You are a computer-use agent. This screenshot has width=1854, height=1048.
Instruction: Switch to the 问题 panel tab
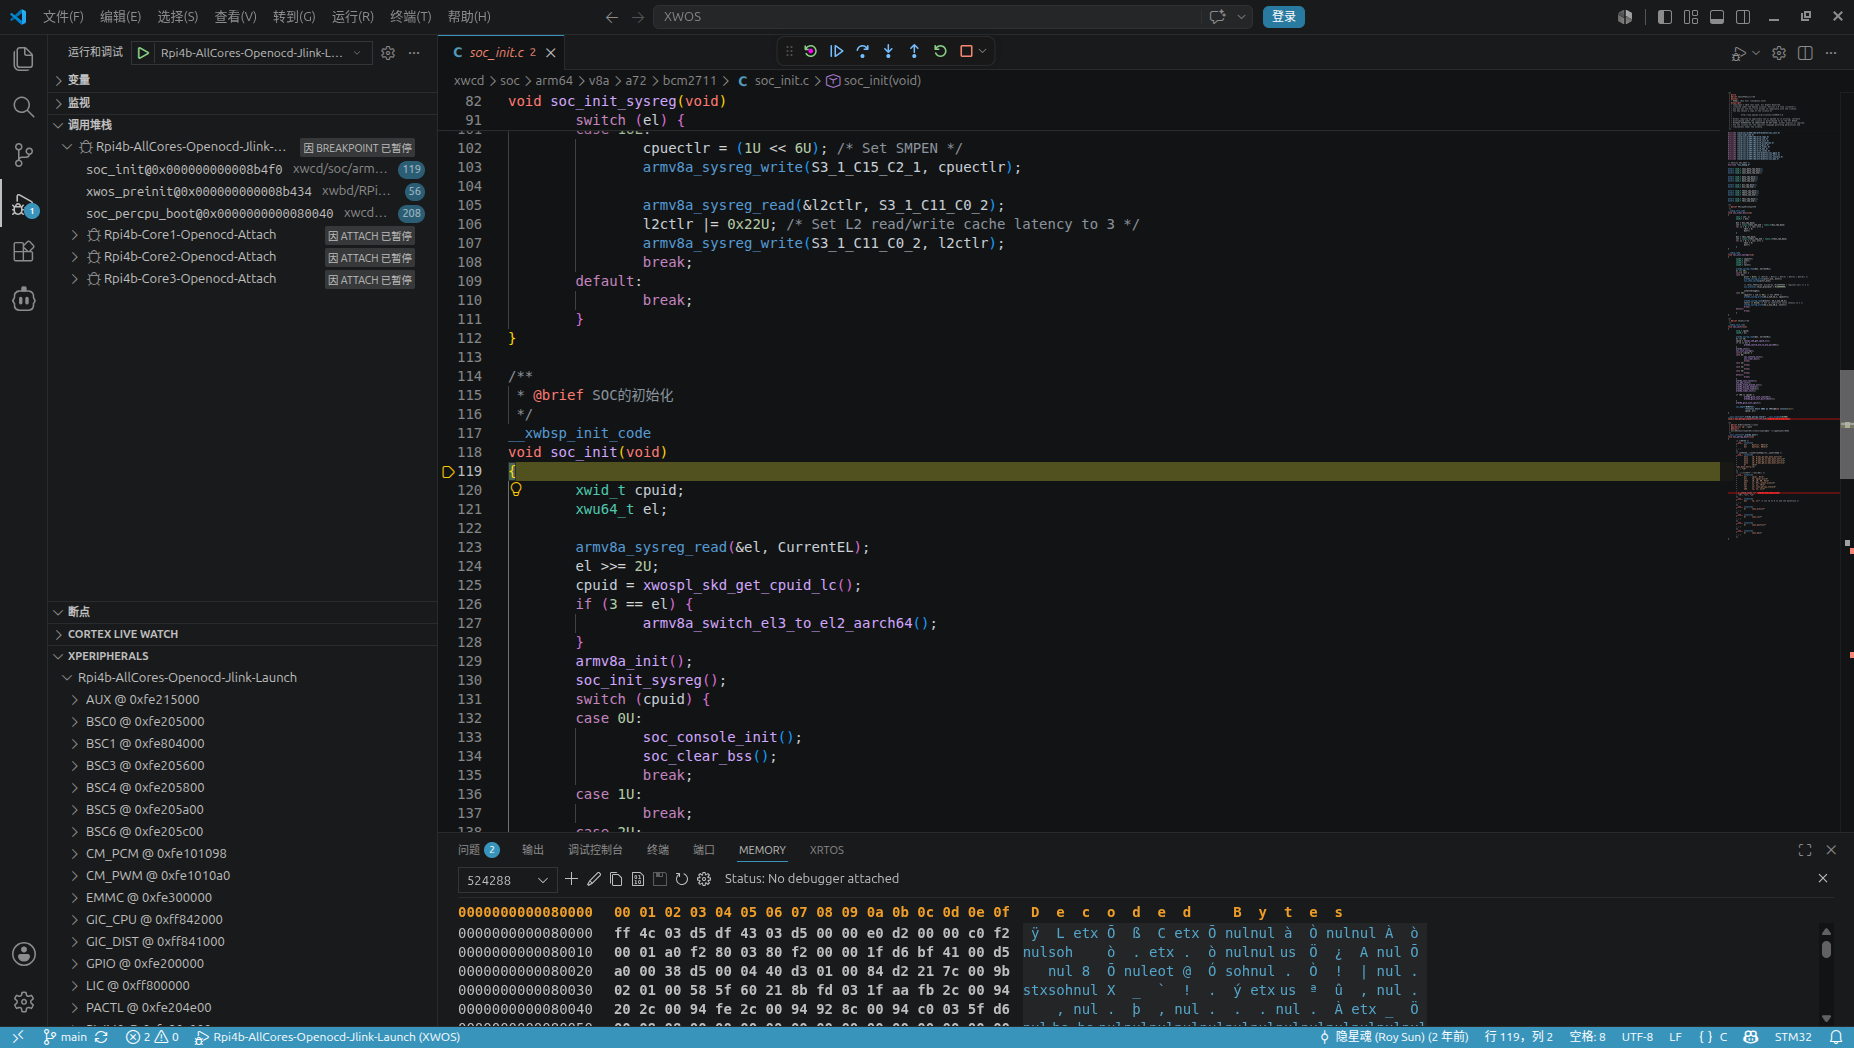(x=478, y=850)
